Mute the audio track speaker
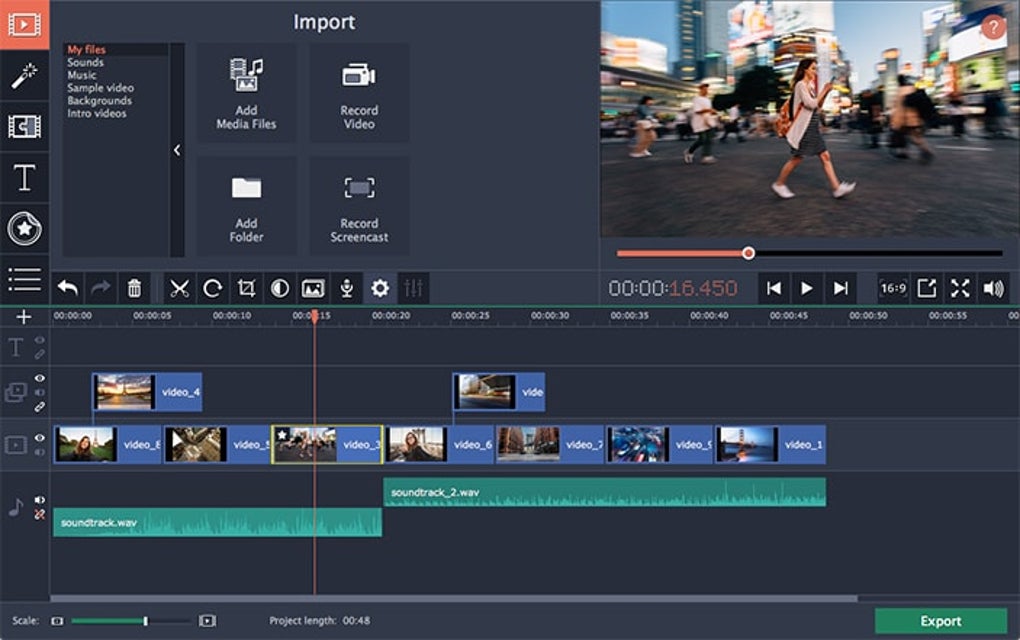This screenshot has width=1020, height=640. pos(40,499)
